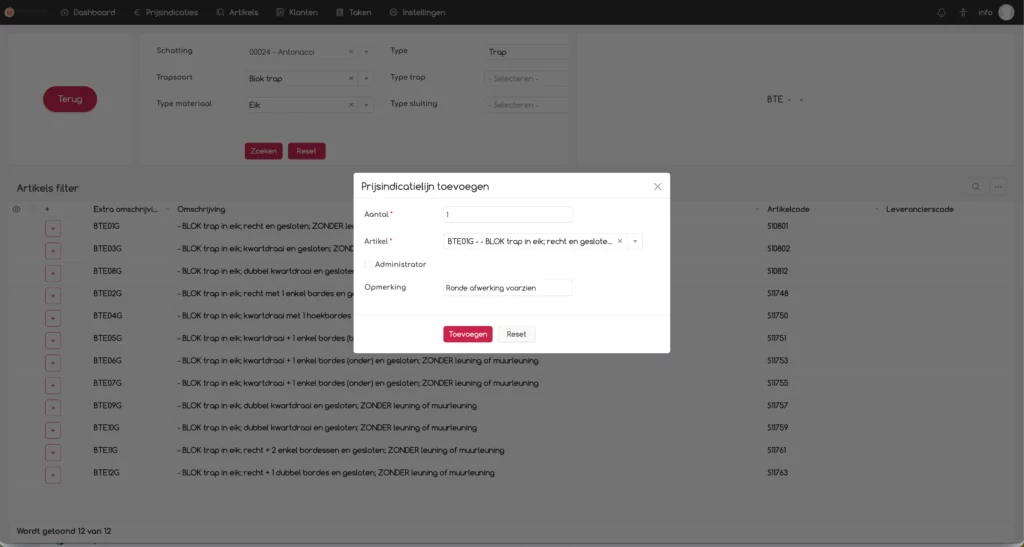
Task: Open Taken in the top menu
Action: (353, 12)
